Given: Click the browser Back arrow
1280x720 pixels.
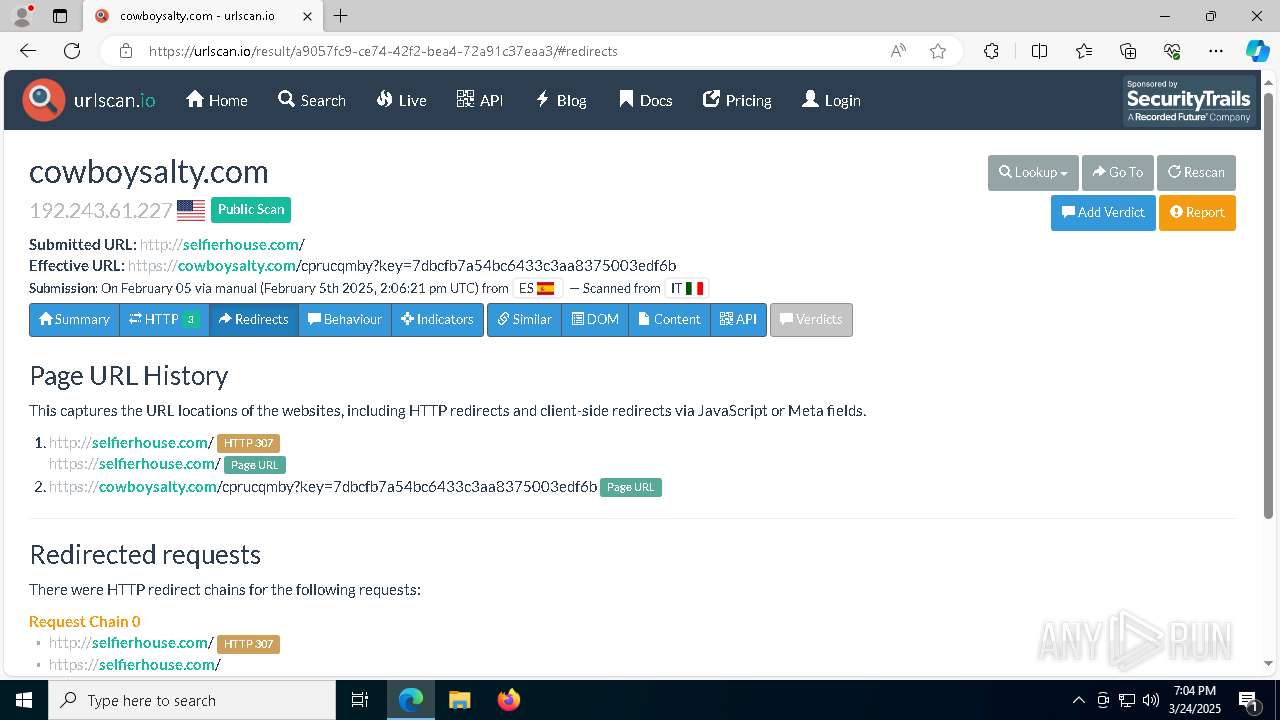Looking at the screenshot, I should coord(28,51).
